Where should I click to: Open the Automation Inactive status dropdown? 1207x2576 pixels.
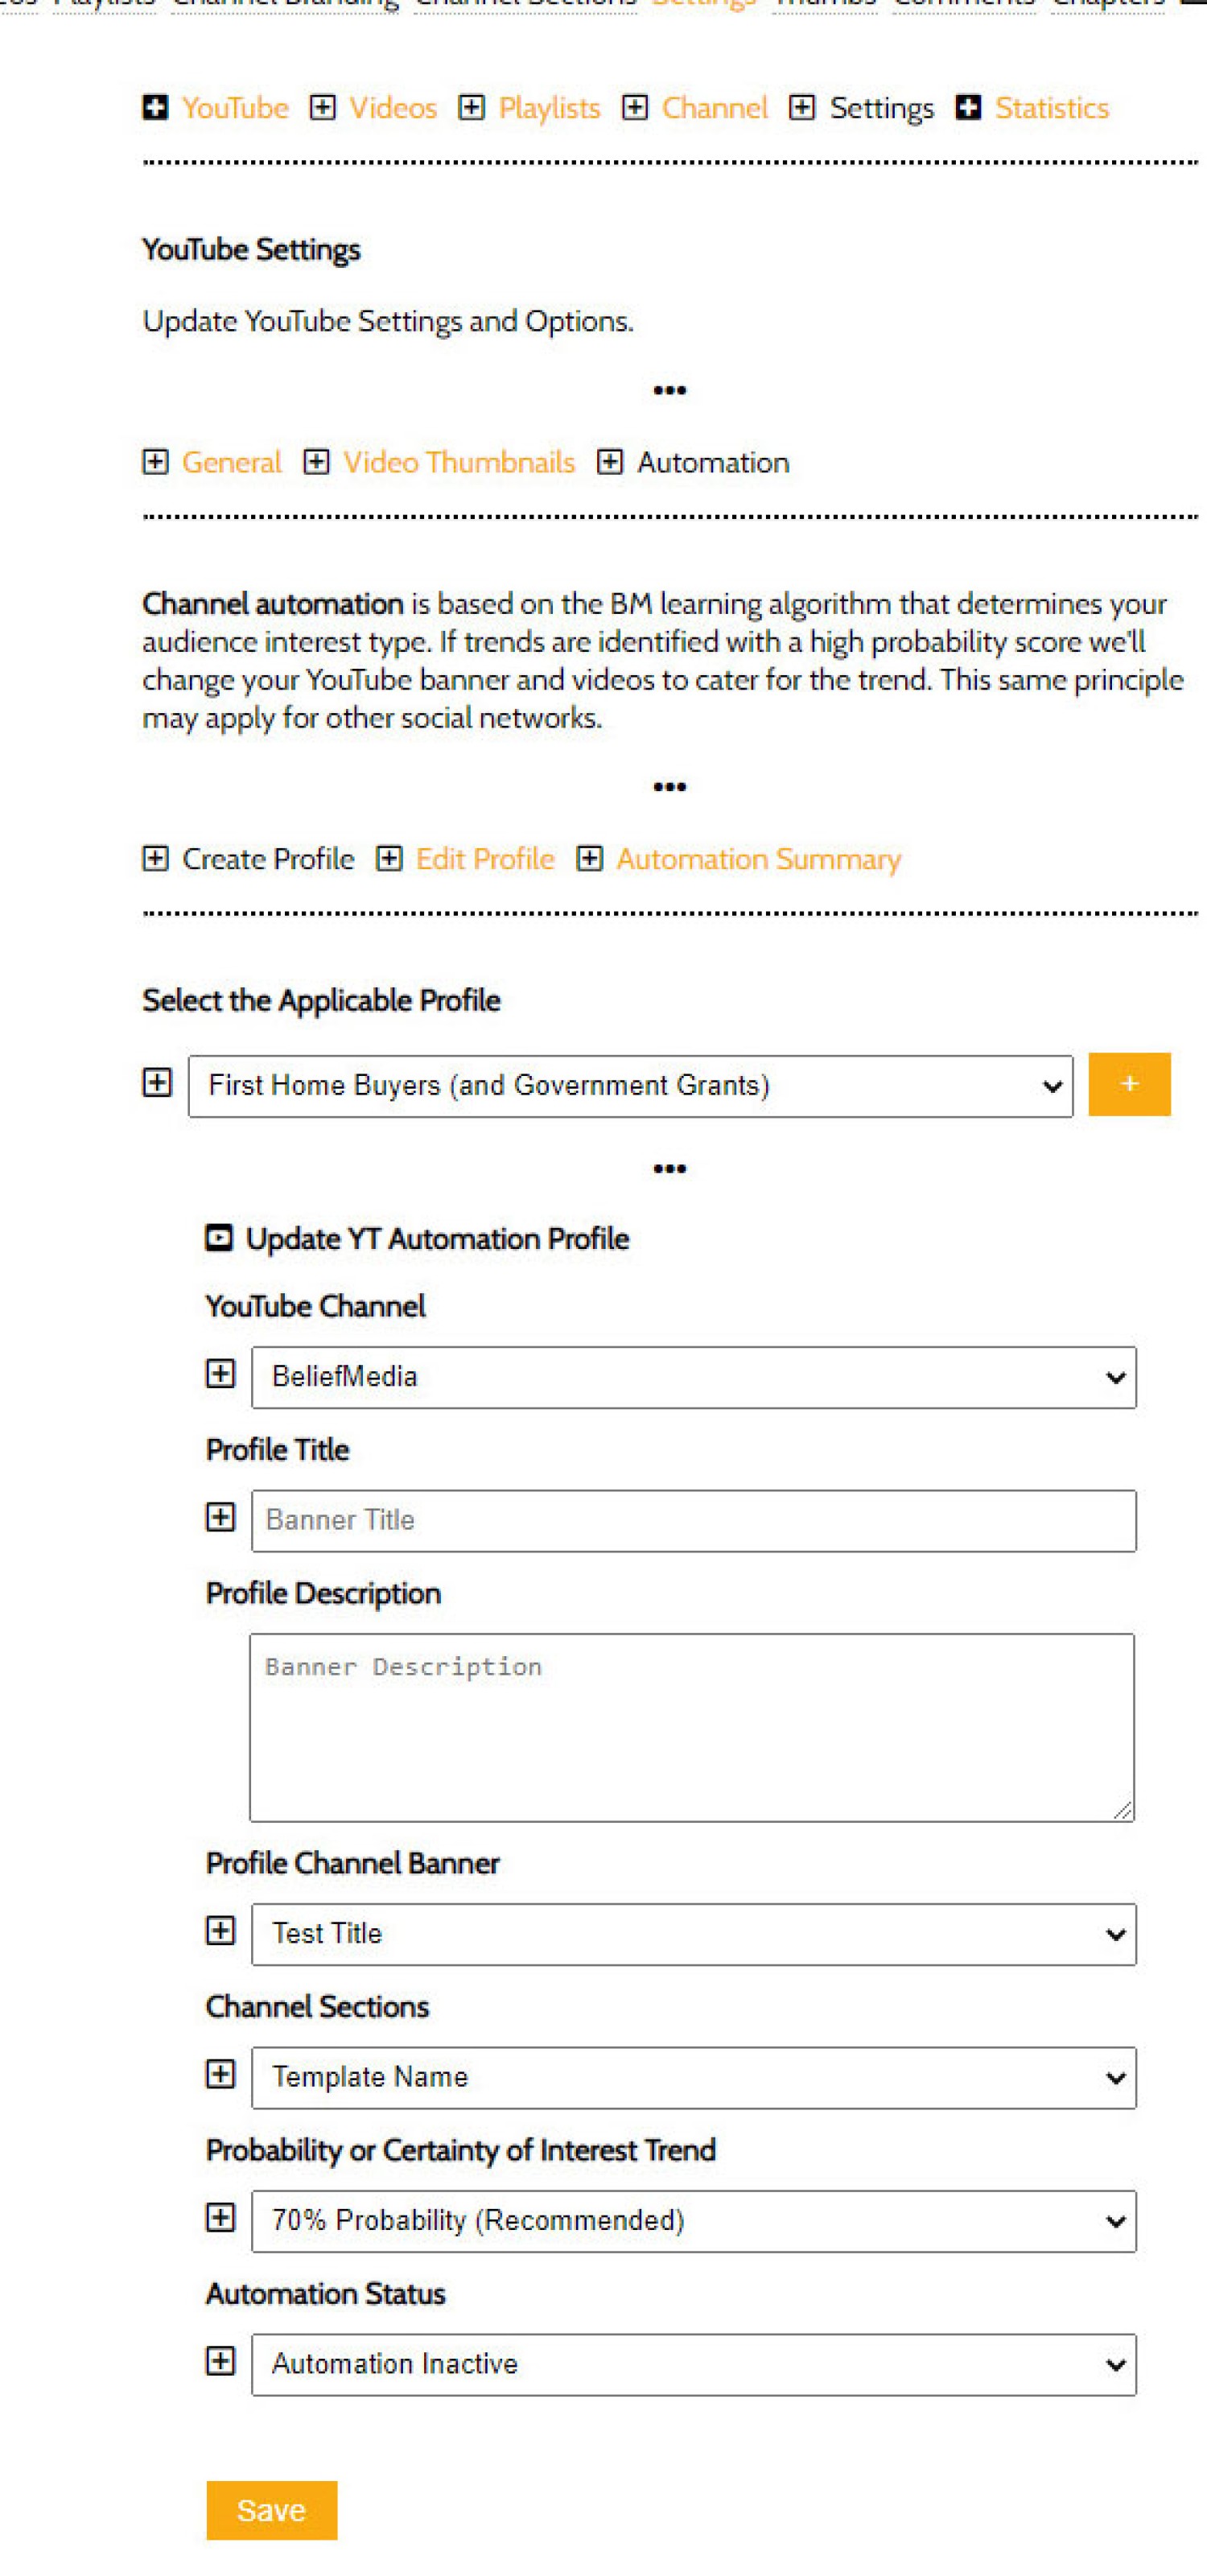pos(693,2364)
